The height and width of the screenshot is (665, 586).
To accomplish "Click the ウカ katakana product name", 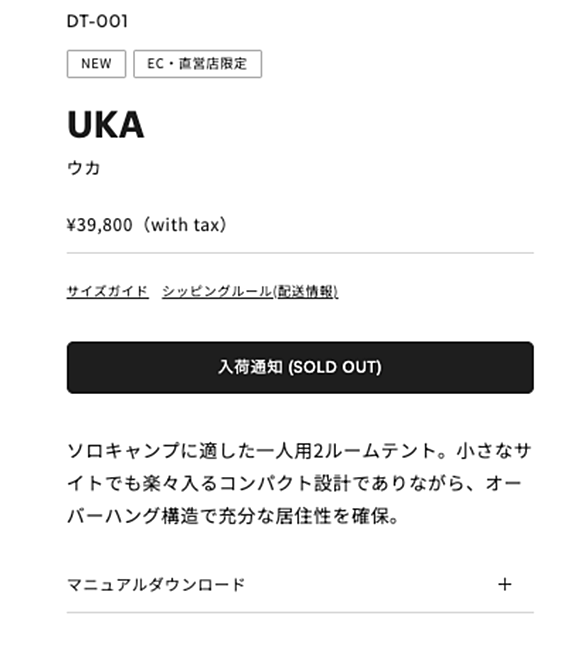I will [84, 168].
